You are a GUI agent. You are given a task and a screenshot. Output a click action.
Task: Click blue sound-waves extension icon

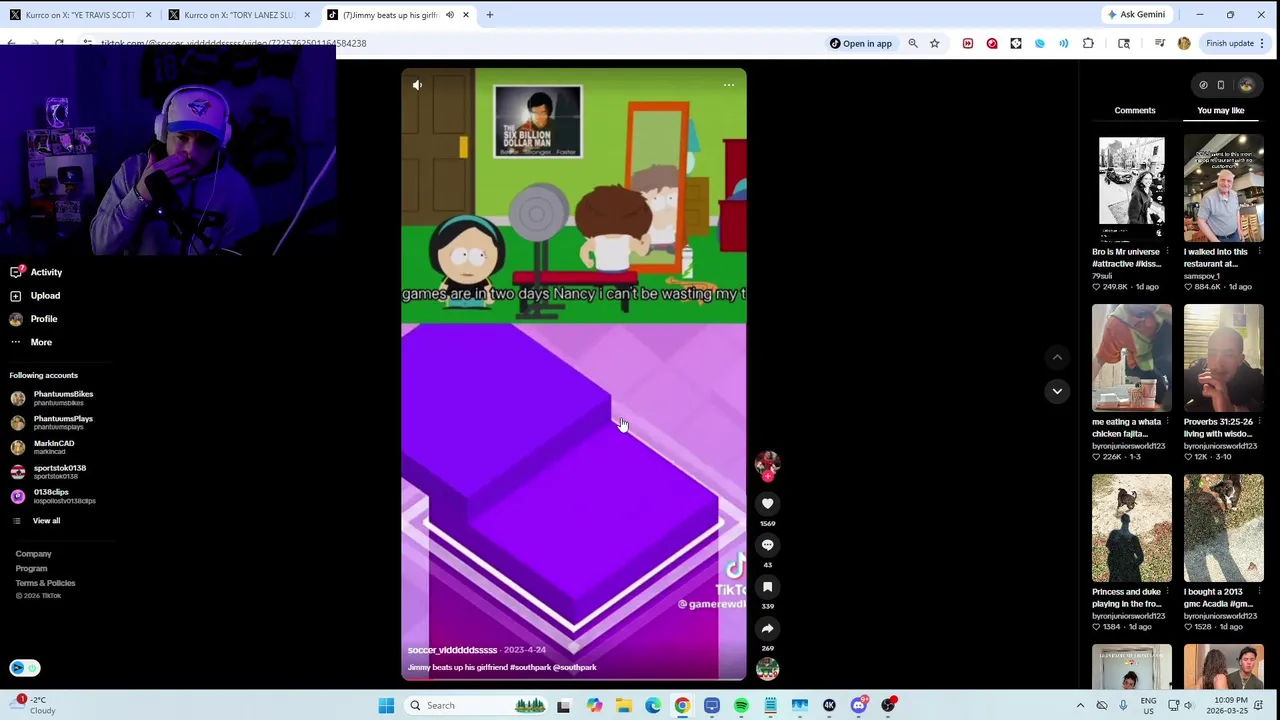(1064, 43)
